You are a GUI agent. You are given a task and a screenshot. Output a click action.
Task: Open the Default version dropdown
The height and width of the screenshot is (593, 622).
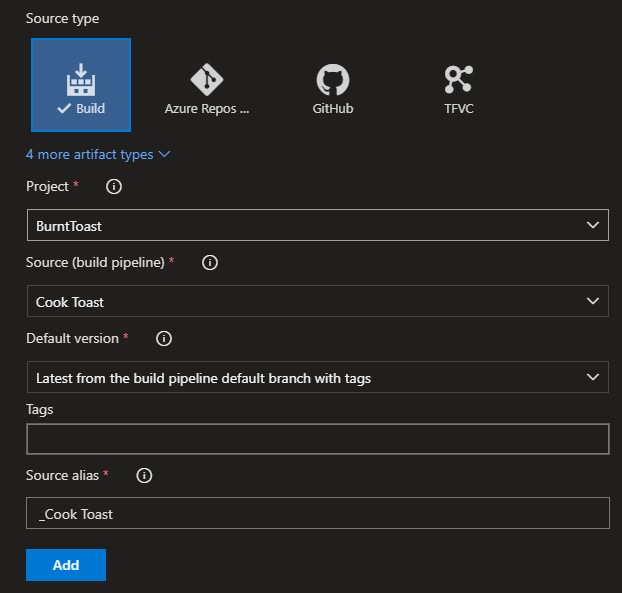pyautogui.click(x=318, y=377)
